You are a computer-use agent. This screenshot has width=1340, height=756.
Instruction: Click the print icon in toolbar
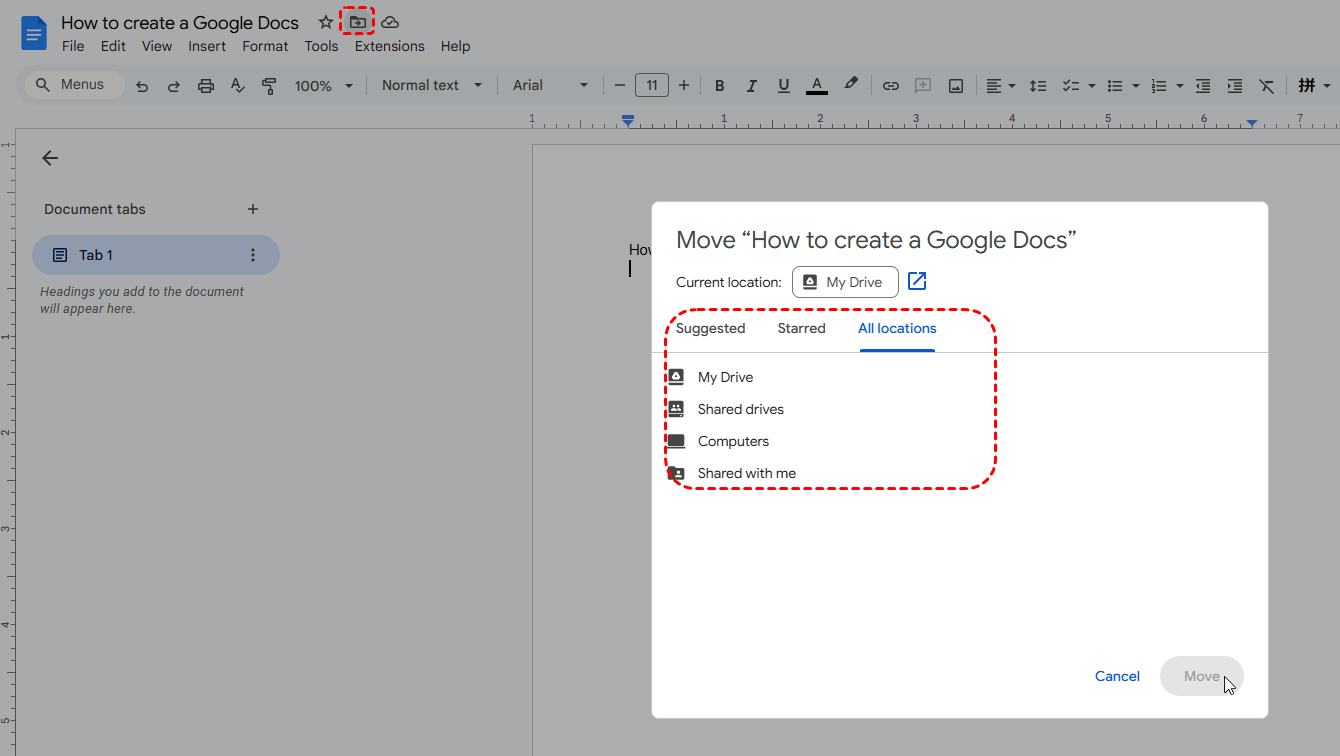coord(206,86)
